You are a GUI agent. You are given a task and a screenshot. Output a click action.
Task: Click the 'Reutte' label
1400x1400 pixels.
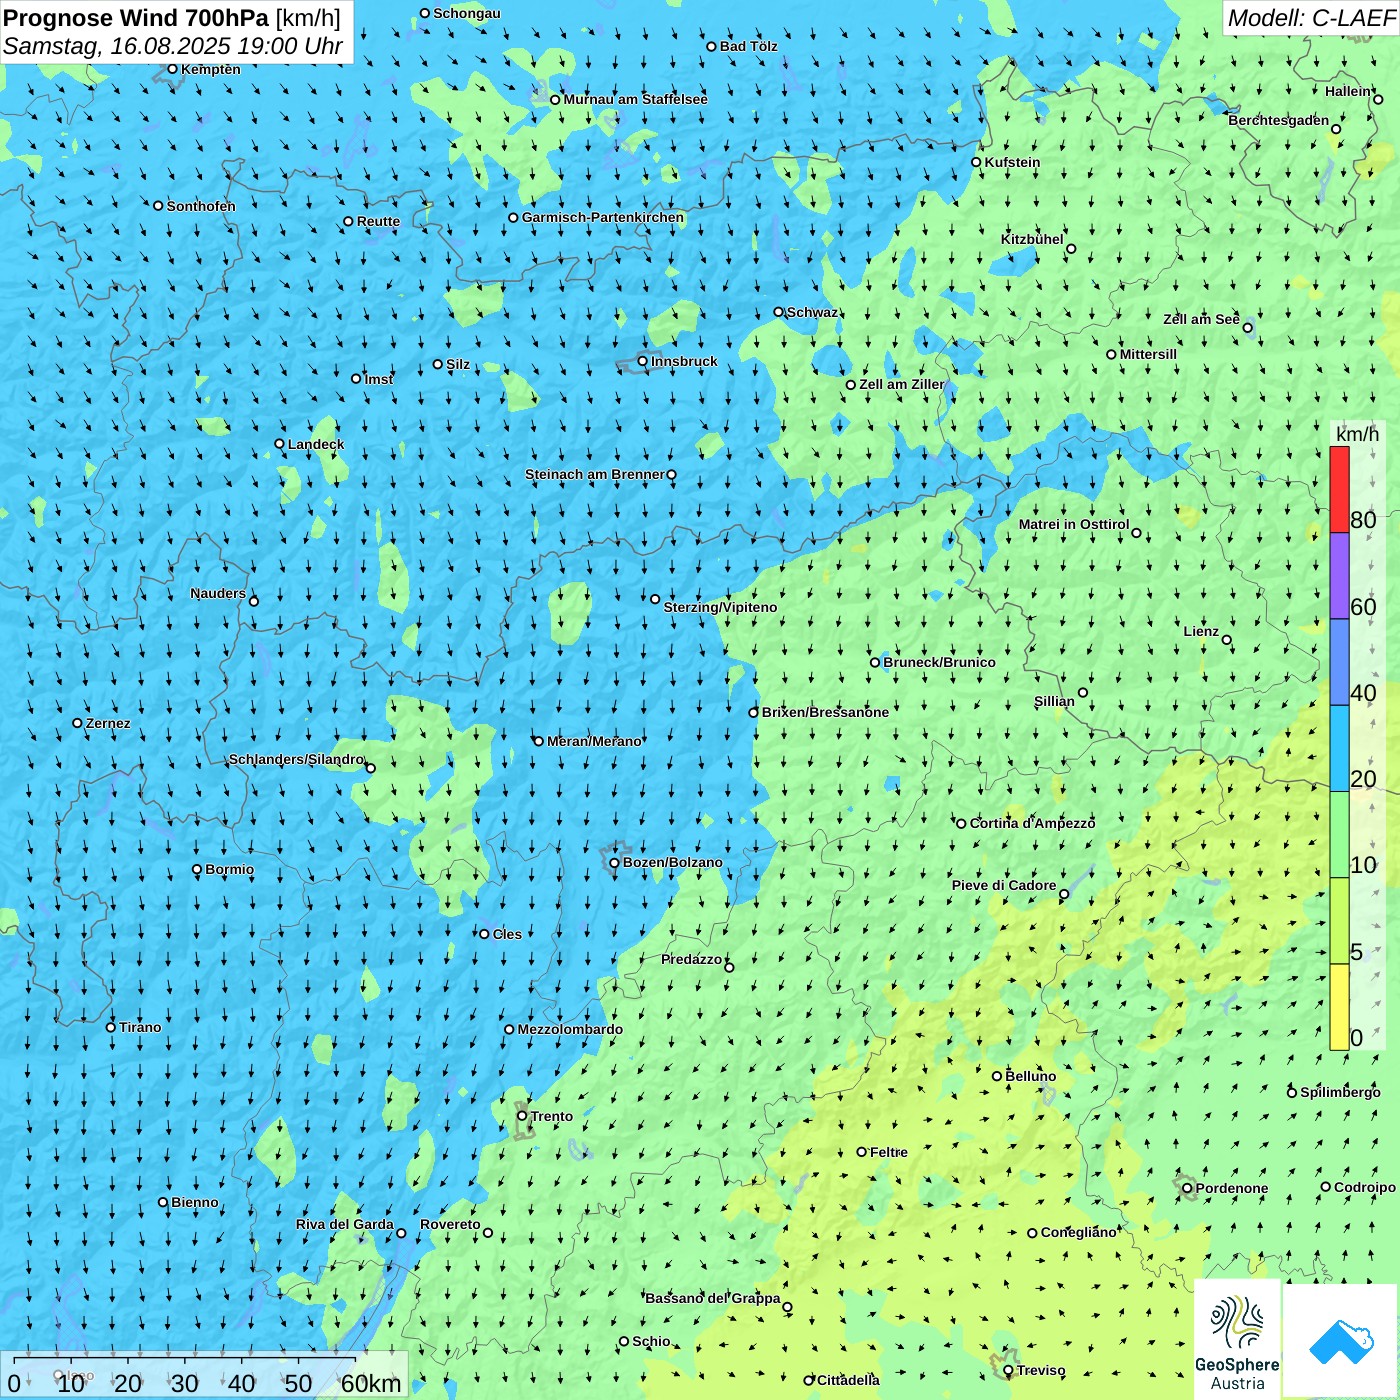[378, 222]
